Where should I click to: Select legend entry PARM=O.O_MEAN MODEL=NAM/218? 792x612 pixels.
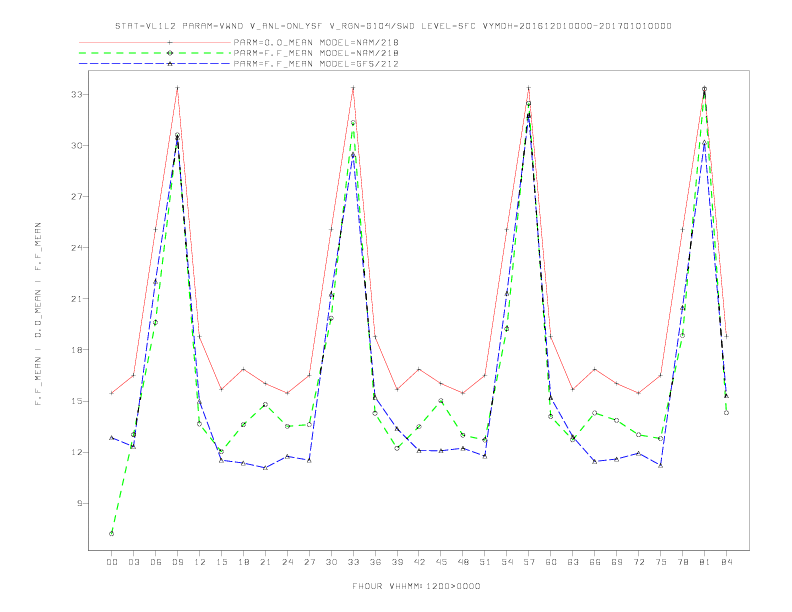coord(316,42)
